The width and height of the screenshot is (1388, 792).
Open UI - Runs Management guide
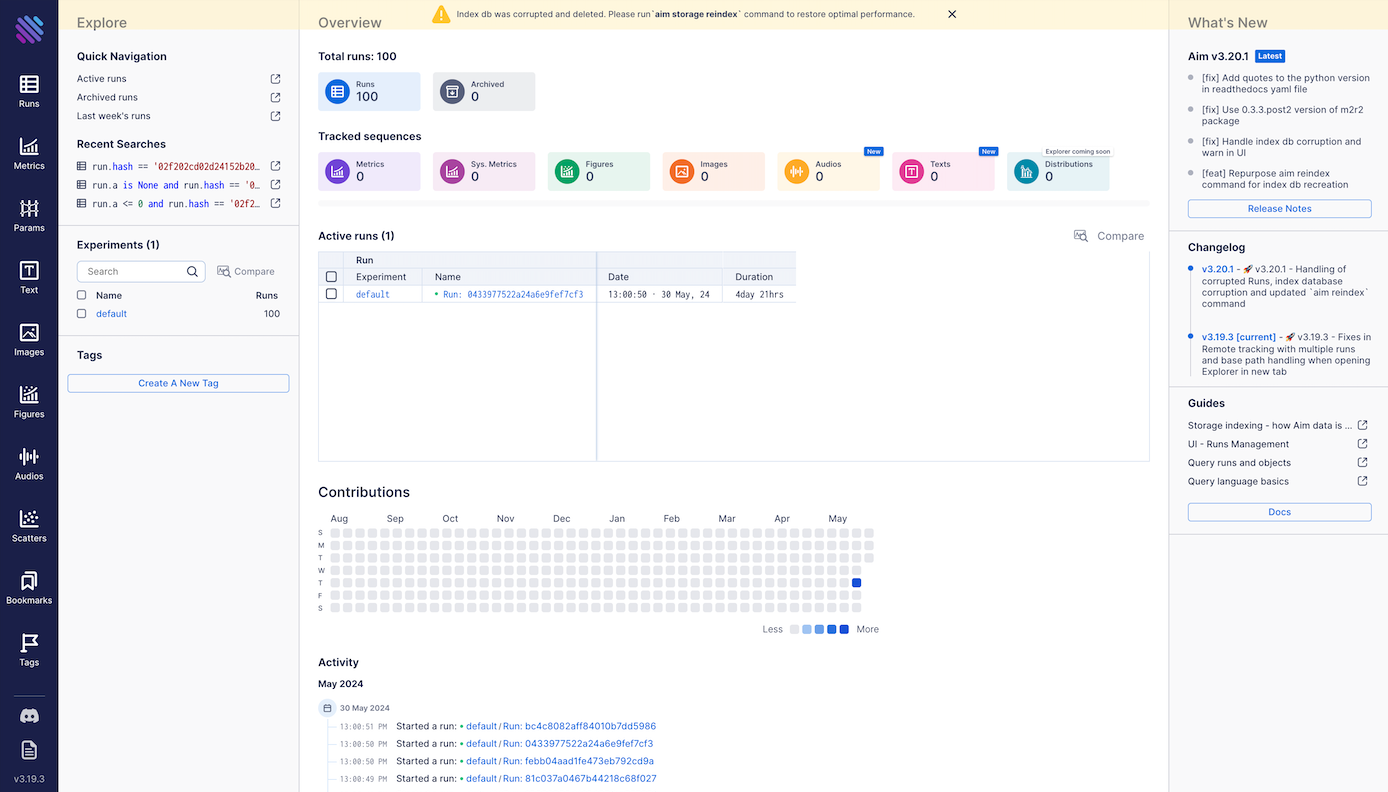(x=1239, y=444)
